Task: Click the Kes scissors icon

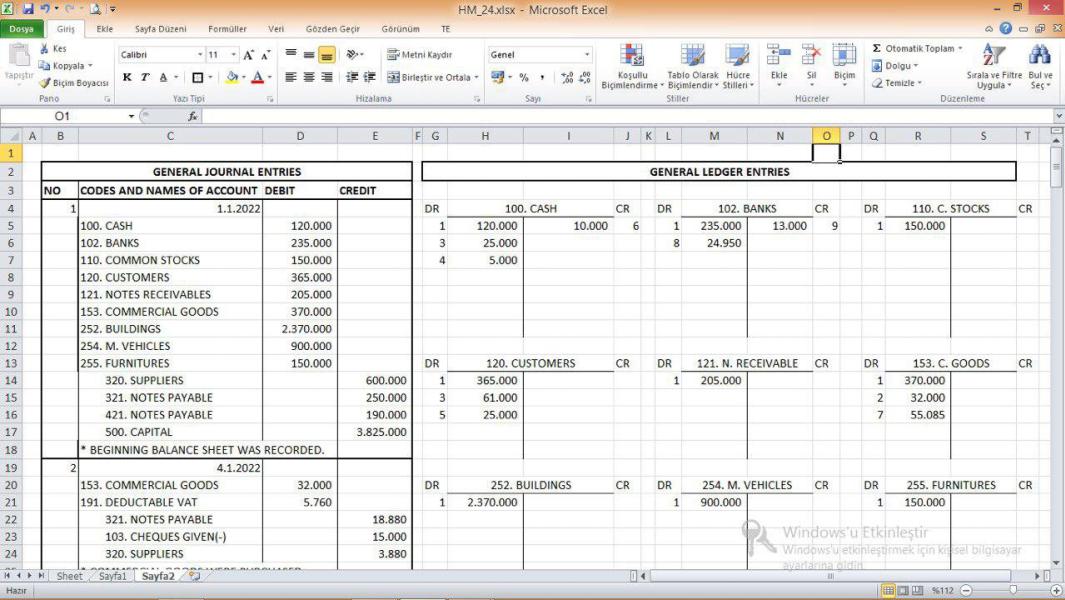Action: click(x=45, y=49)
